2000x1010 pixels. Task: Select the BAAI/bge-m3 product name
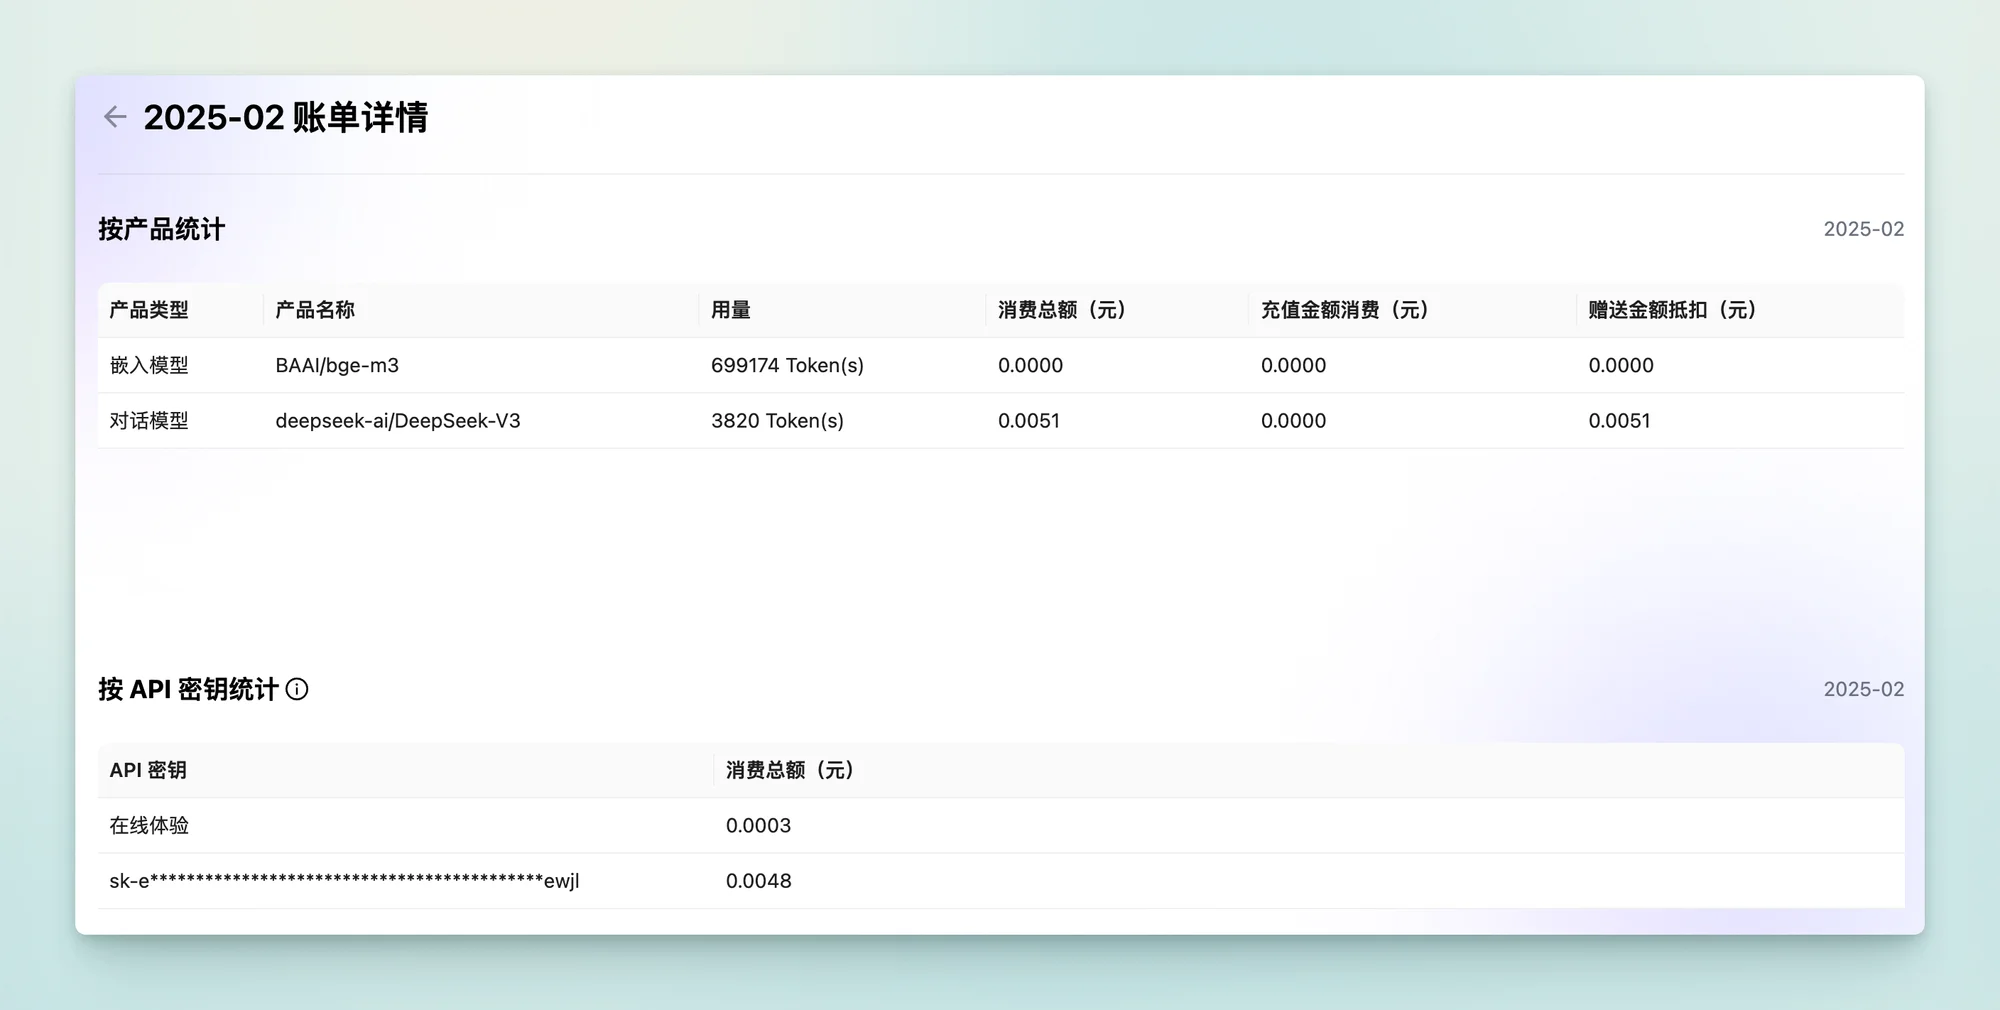click(x=337, y=365)
